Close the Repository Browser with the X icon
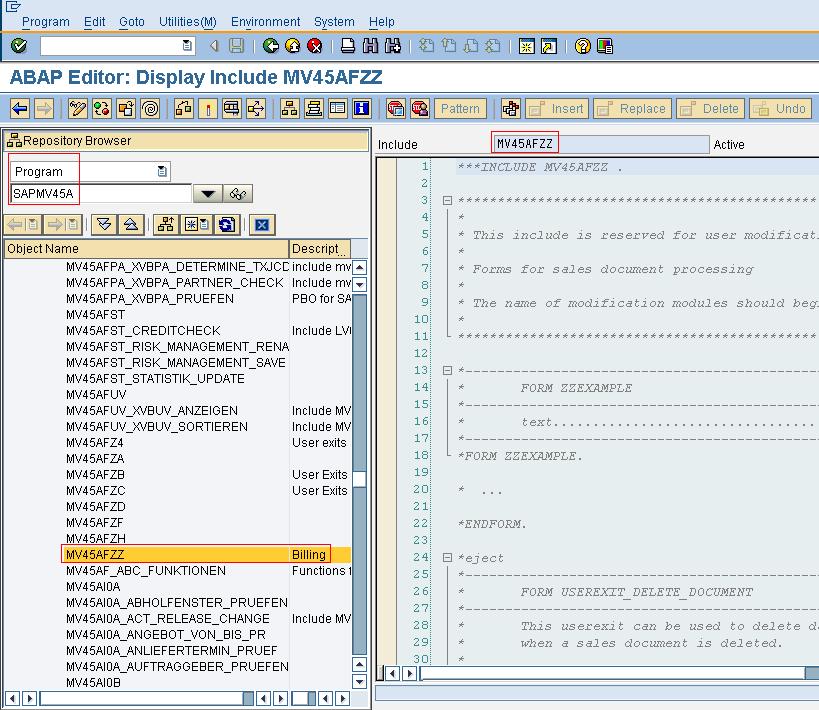The image size is (819, 710). pyautogui.click(x=261, y=224)
